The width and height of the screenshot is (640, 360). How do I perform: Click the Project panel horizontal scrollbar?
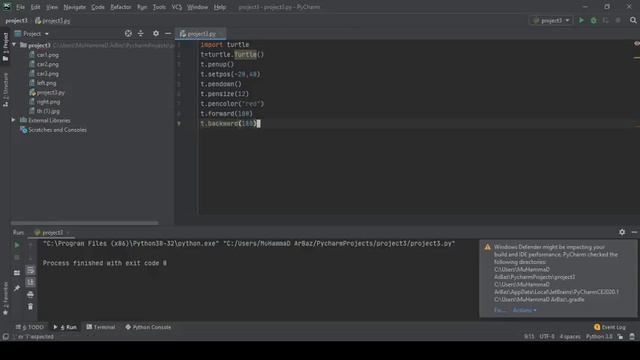pos(84,223)
